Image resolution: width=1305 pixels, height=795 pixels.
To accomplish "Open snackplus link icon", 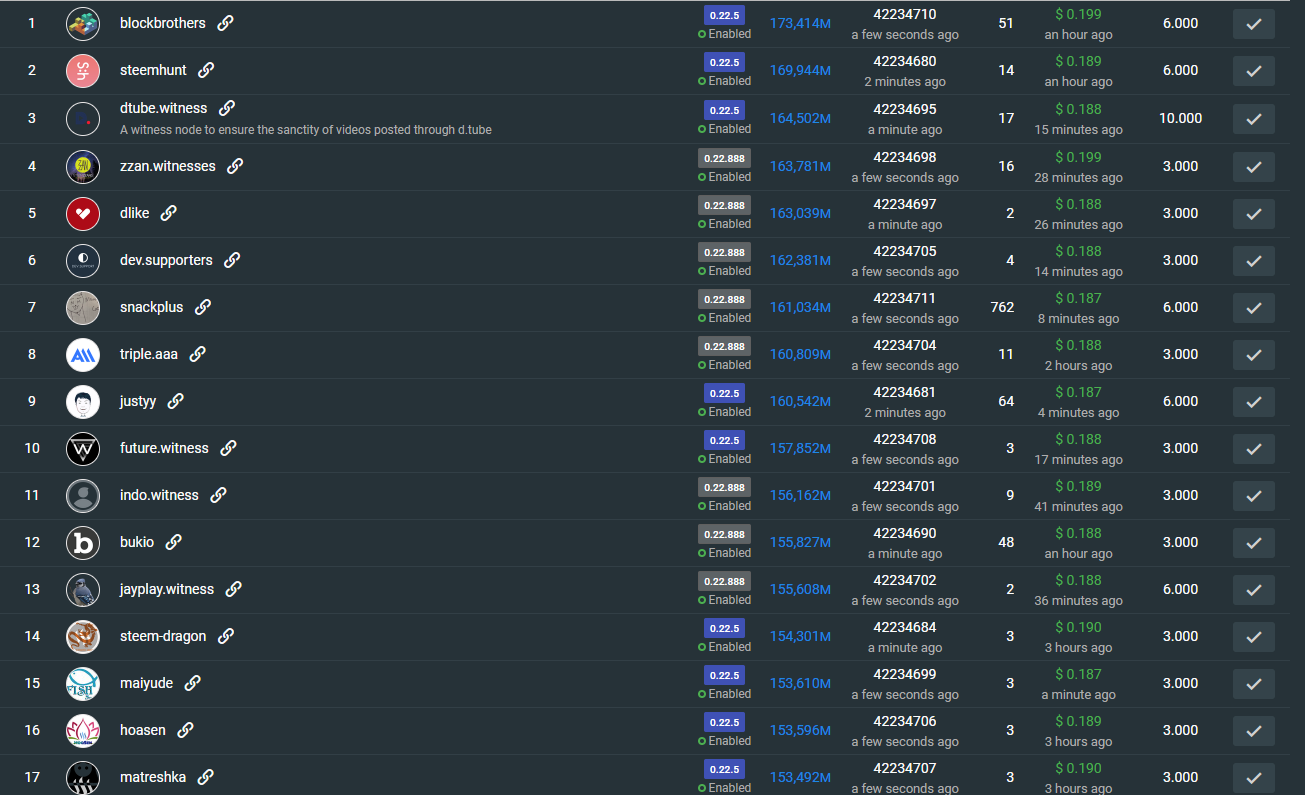I will (x=203, y=307).
